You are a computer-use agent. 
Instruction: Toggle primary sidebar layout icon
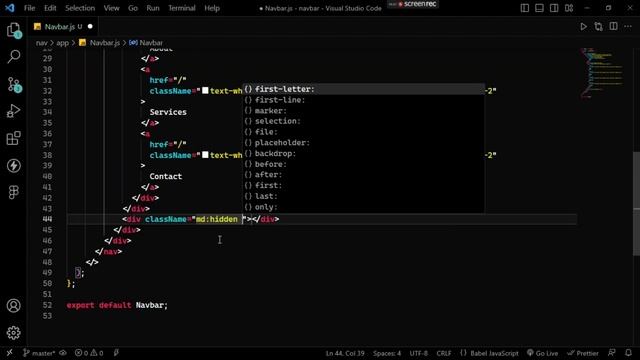click(524, 8)
